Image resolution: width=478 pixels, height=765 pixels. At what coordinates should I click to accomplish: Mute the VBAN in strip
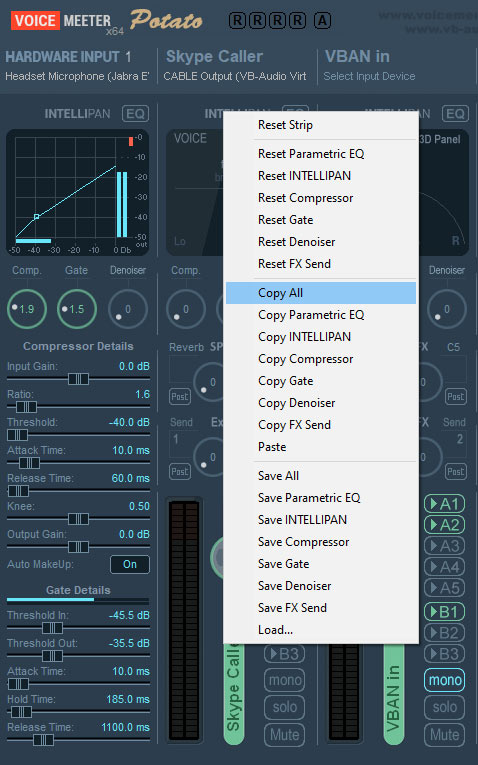tap(445, 734)
